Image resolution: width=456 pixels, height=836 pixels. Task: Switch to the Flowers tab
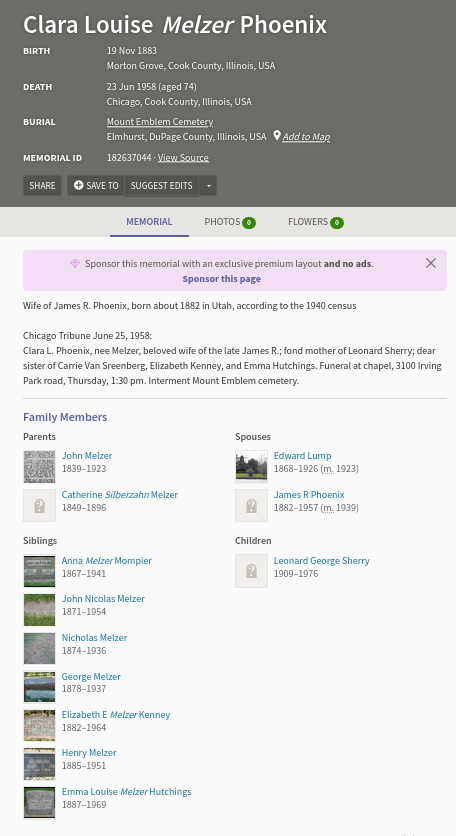(x=316, y=222)
